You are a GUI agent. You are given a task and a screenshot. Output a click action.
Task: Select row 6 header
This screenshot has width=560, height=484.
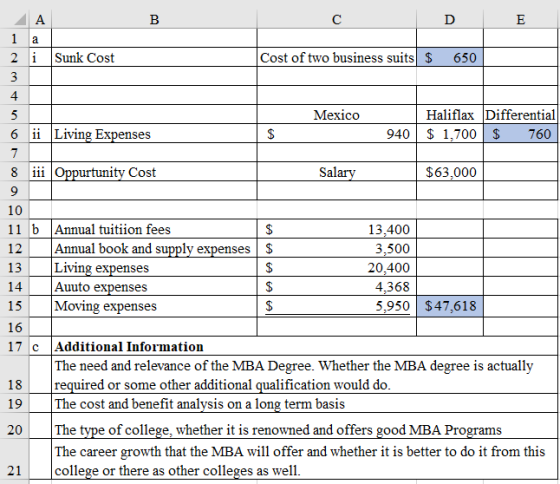pos(14,134)
